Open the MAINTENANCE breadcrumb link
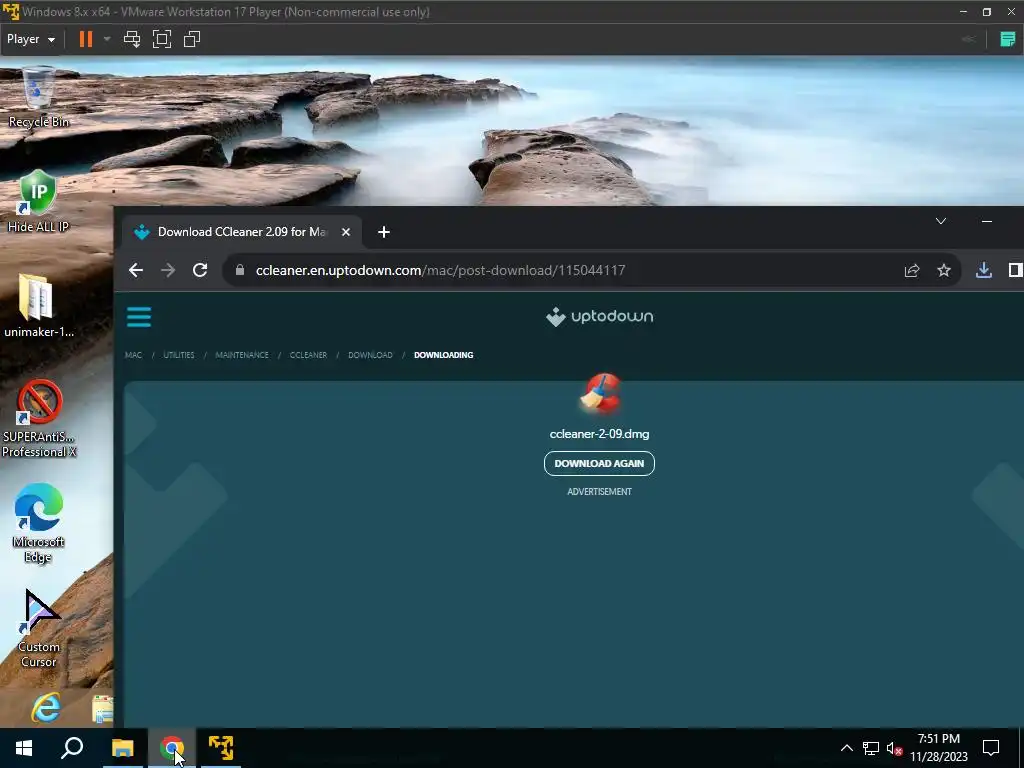This screenshot has height=768, width=1024. click(x=242, y=355)
